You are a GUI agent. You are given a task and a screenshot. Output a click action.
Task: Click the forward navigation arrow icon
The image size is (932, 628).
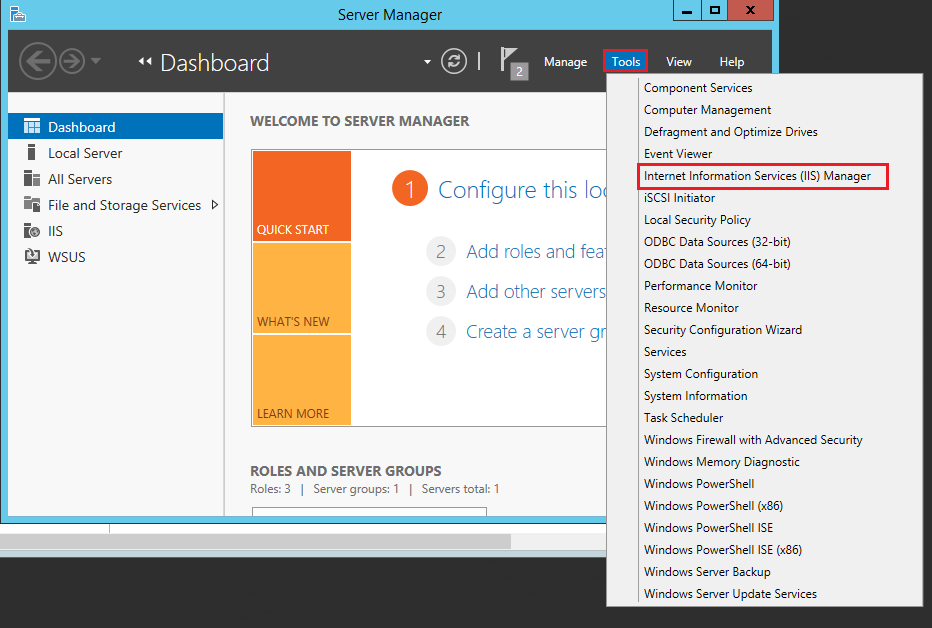click(x=72, y=62)
